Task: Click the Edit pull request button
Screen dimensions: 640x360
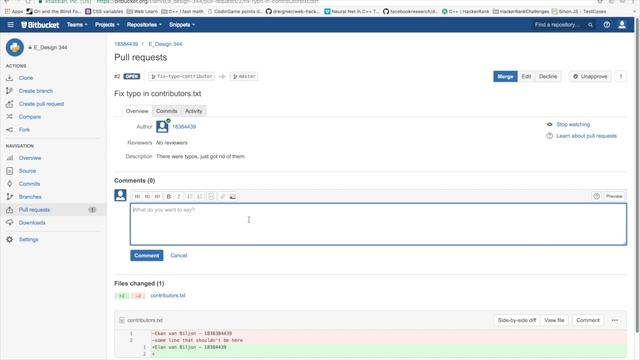Action: pos(526,76)
